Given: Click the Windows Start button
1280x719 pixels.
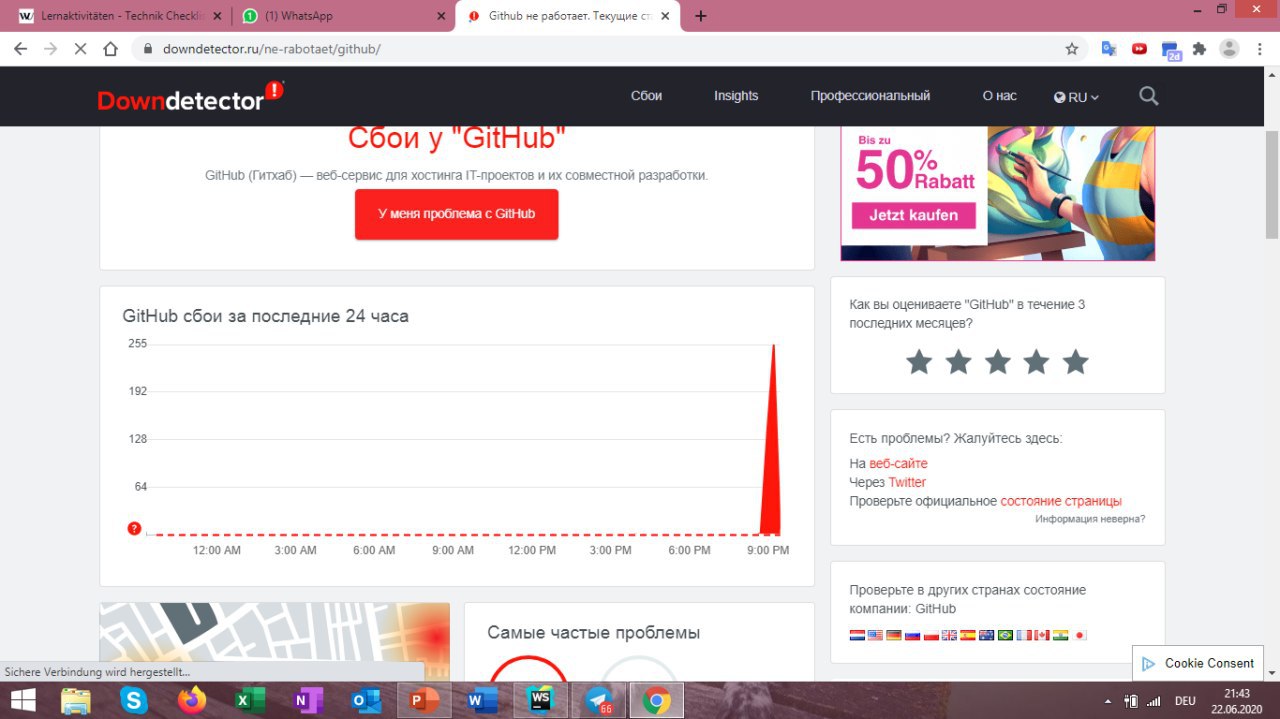Looking at the screenshot, I should point(23,700).
